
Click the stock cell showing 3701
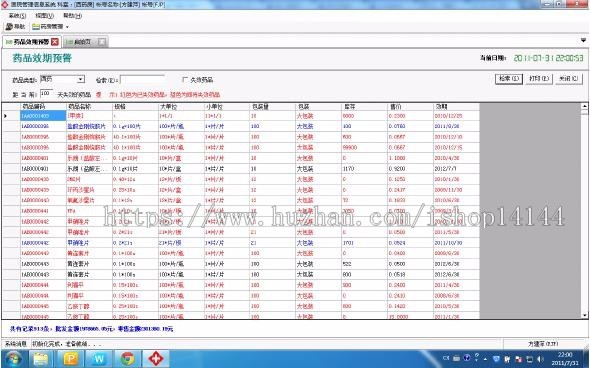(365, 243)
